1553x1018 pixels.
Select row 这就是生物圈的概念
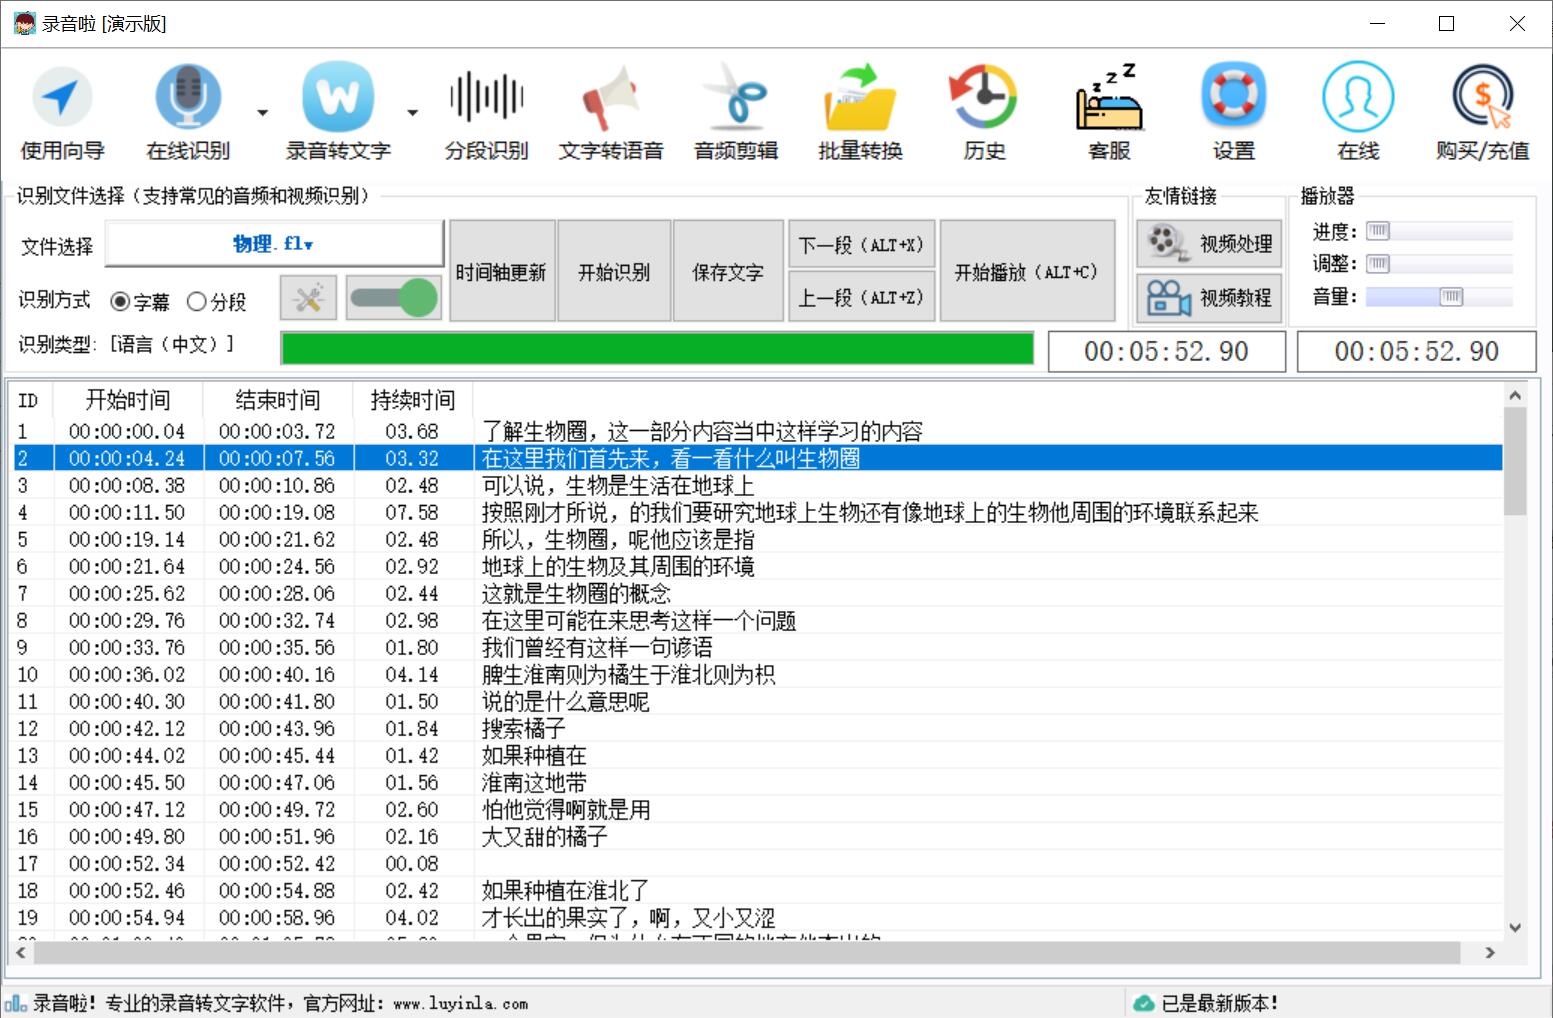pos(757,593)
